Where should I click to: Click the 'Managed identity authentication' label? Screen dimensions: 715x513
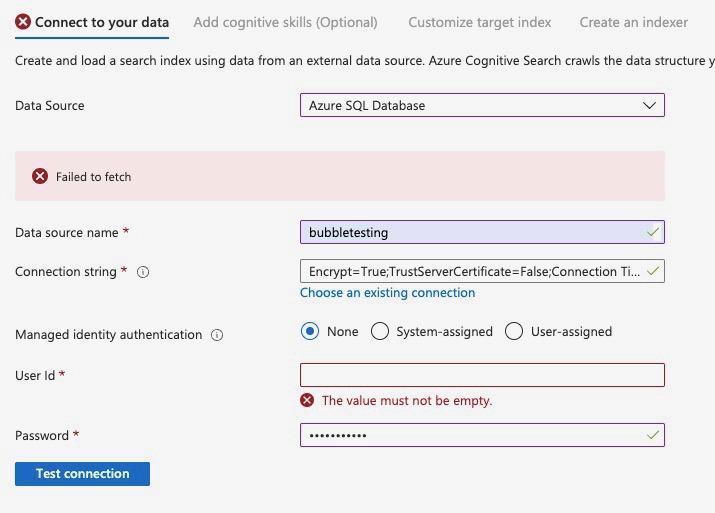pyautogui.click(x=109, y=335)
